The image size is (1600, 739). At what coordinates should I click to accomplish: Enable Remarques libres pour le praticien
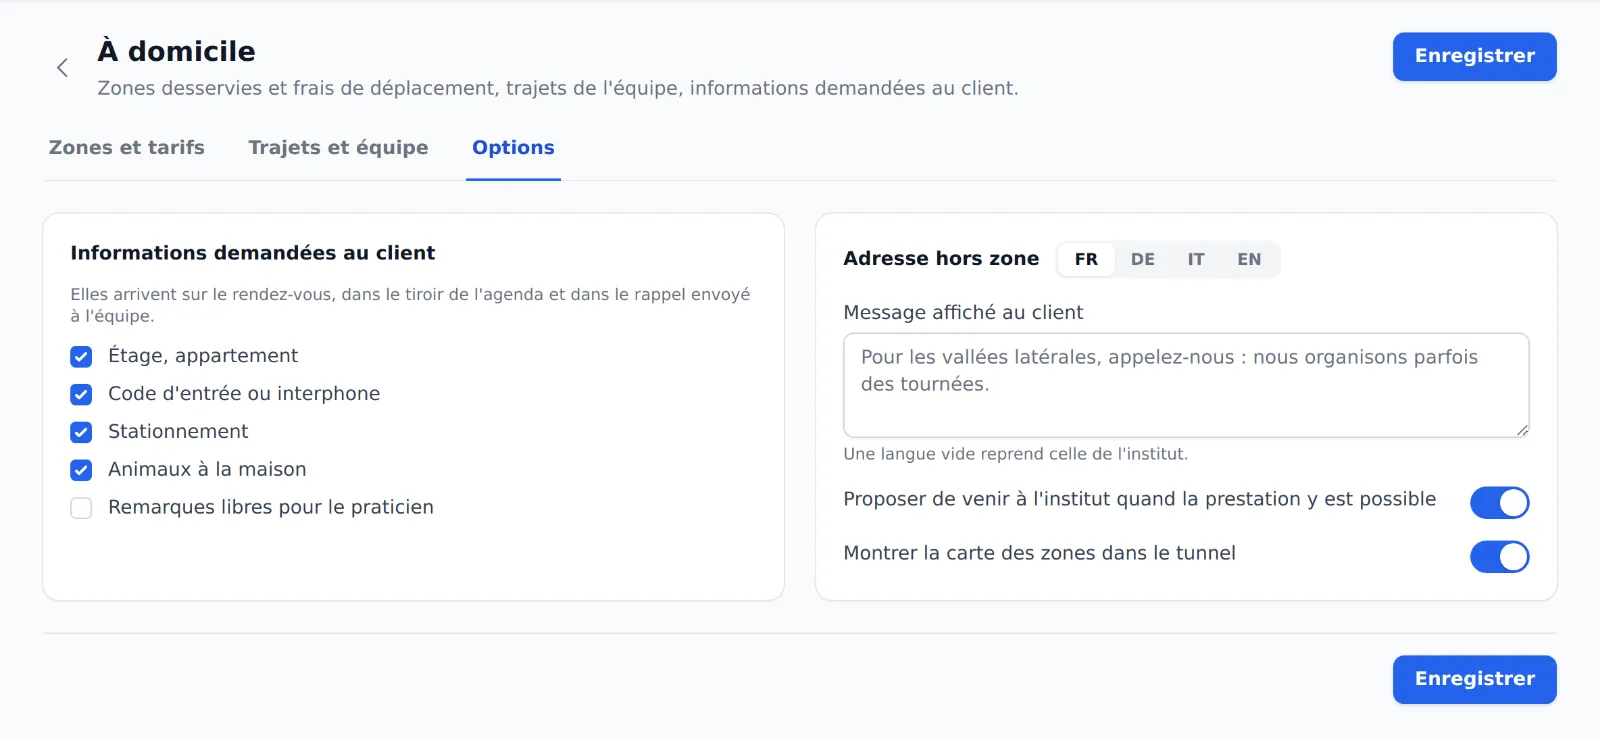(x=81, y=509)
